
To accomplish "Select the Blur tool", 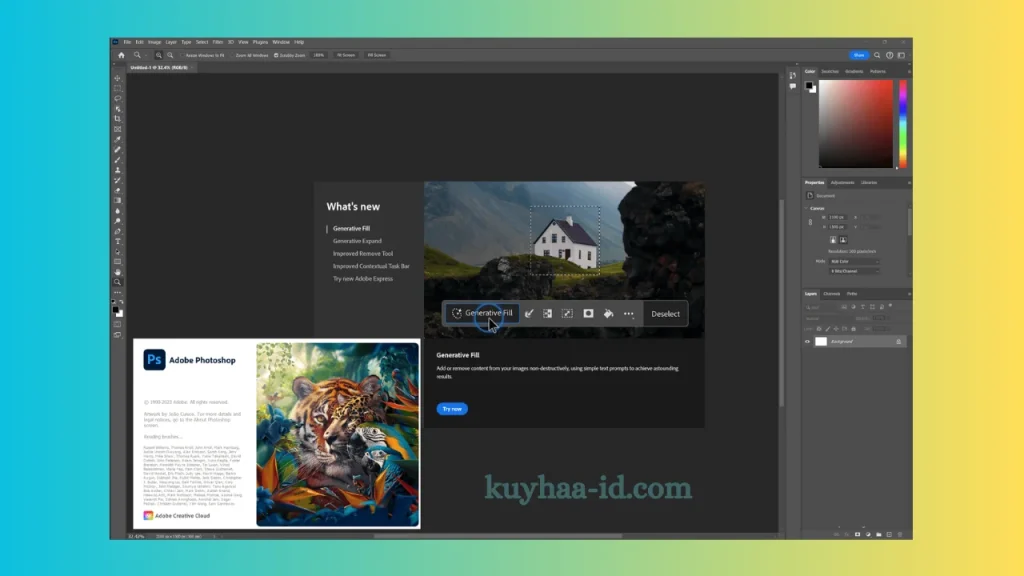I will (x=118, y=211).
